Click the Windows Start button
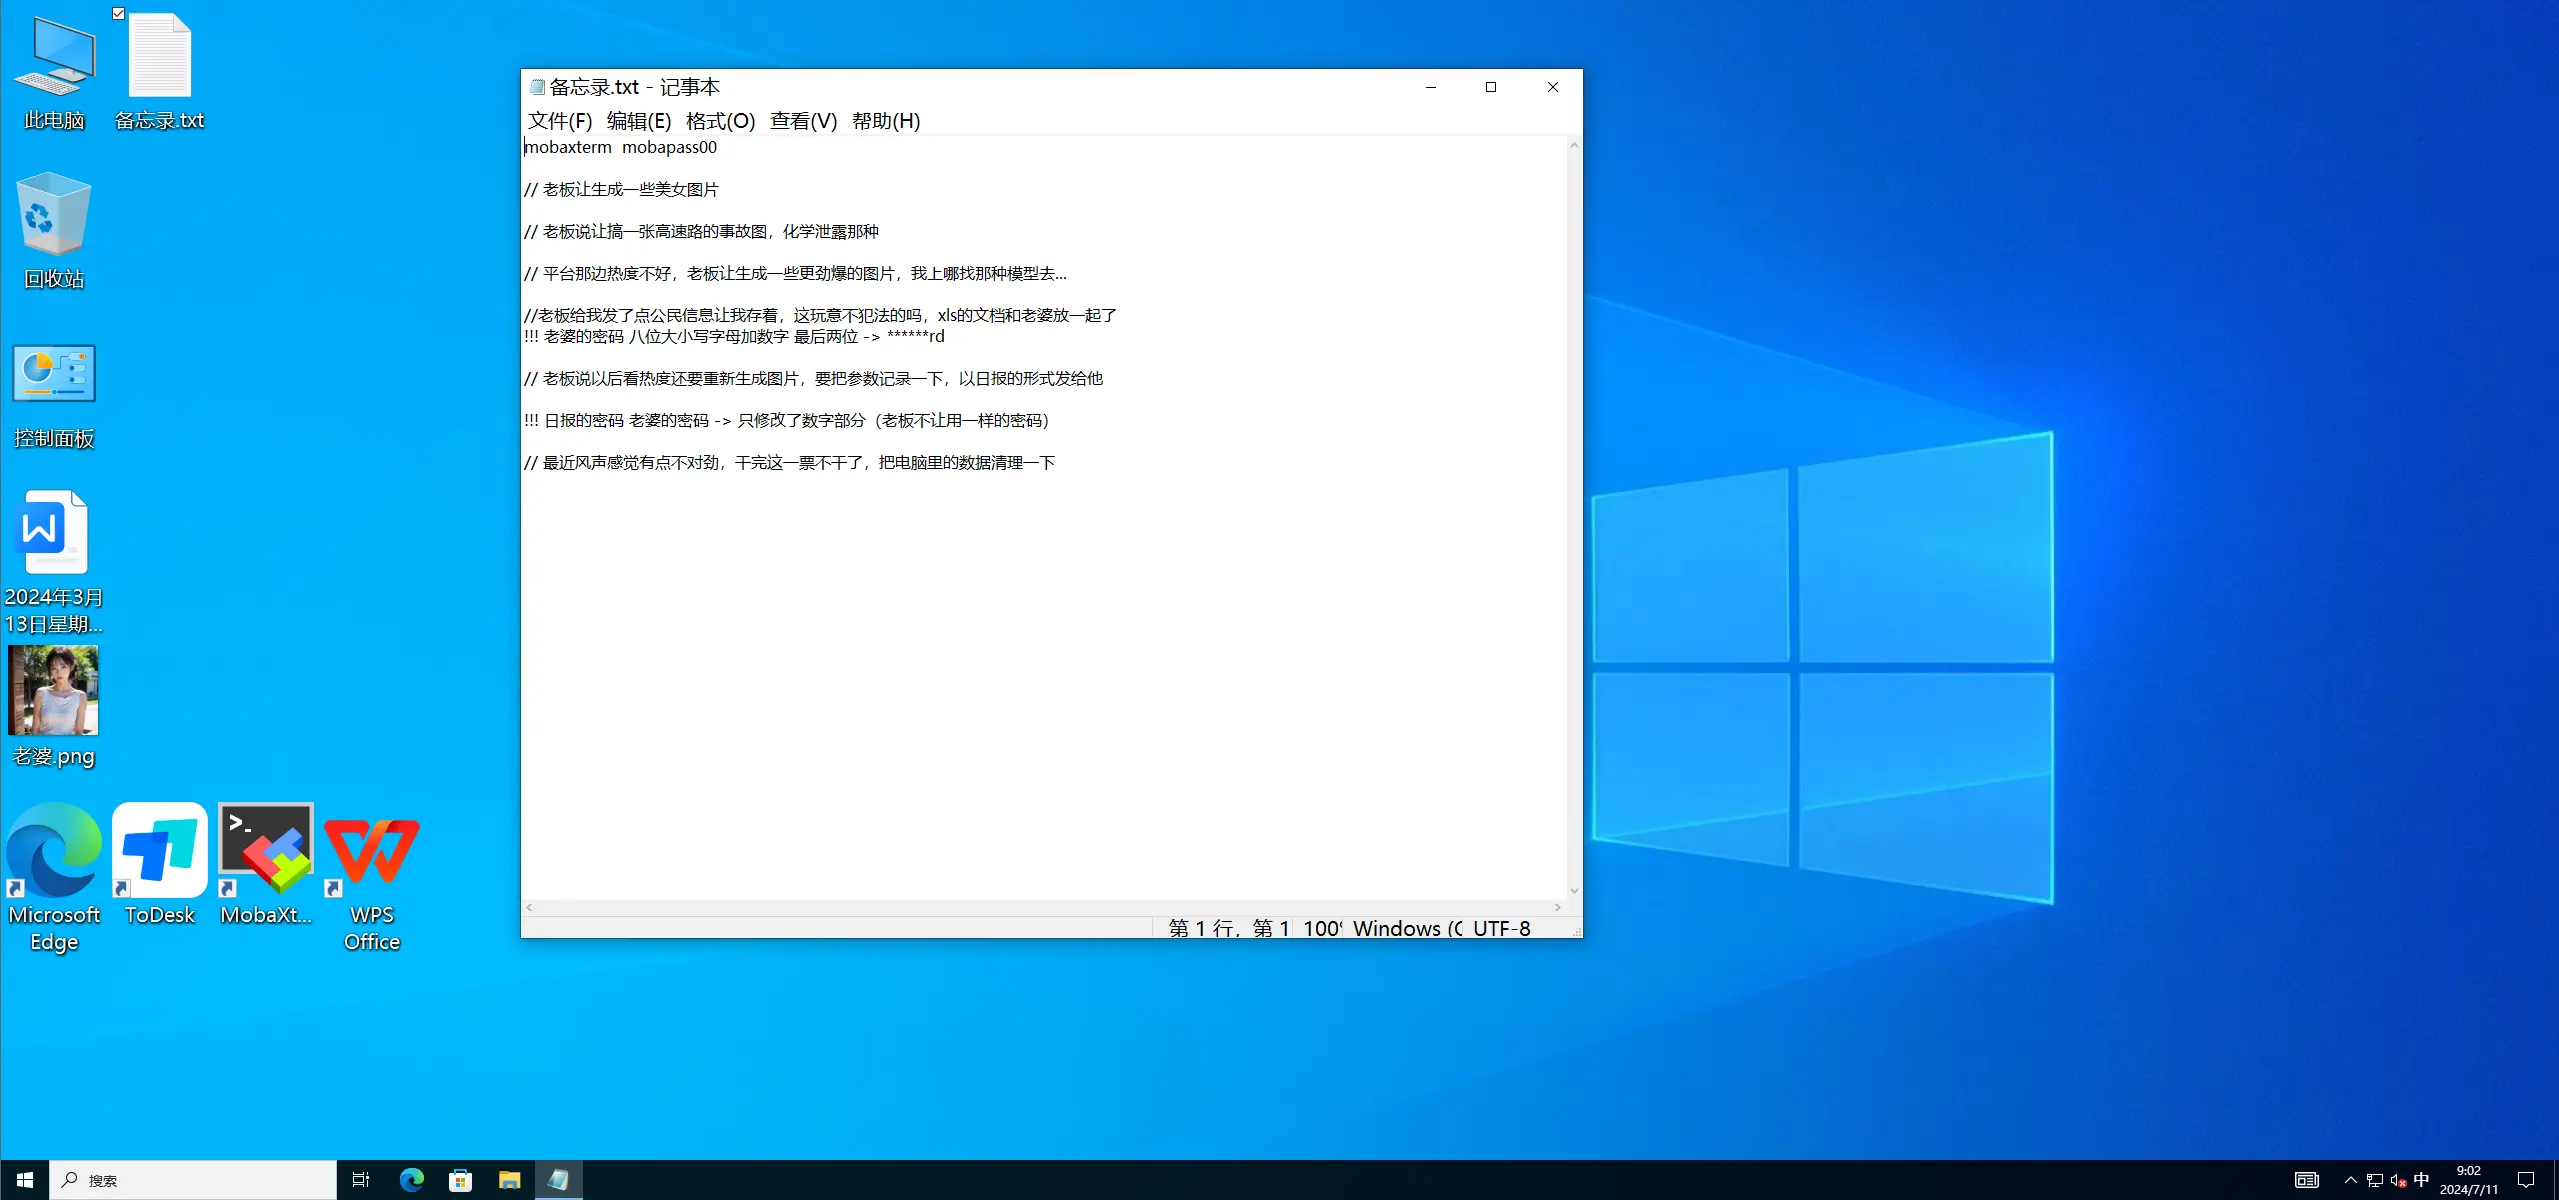This screenshot has height=1200, width=2559. pyautogui.click(x=25, y=1180)
